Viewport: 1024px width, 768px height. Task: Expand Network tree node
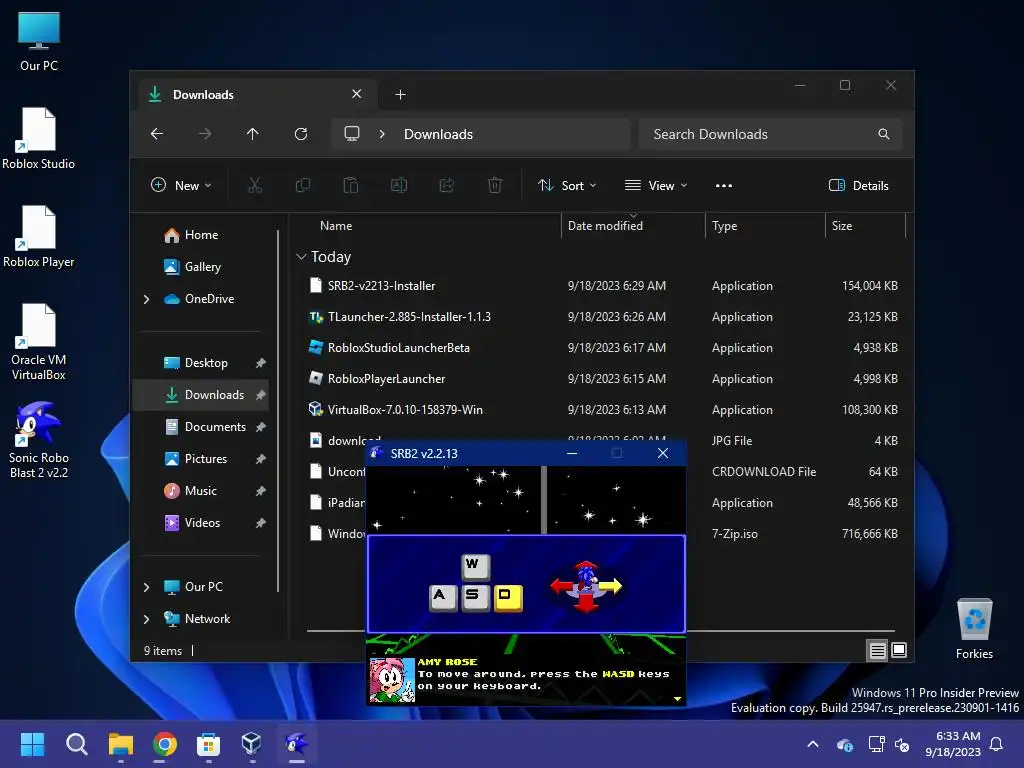pyautogui.click(x=146, y=619)
